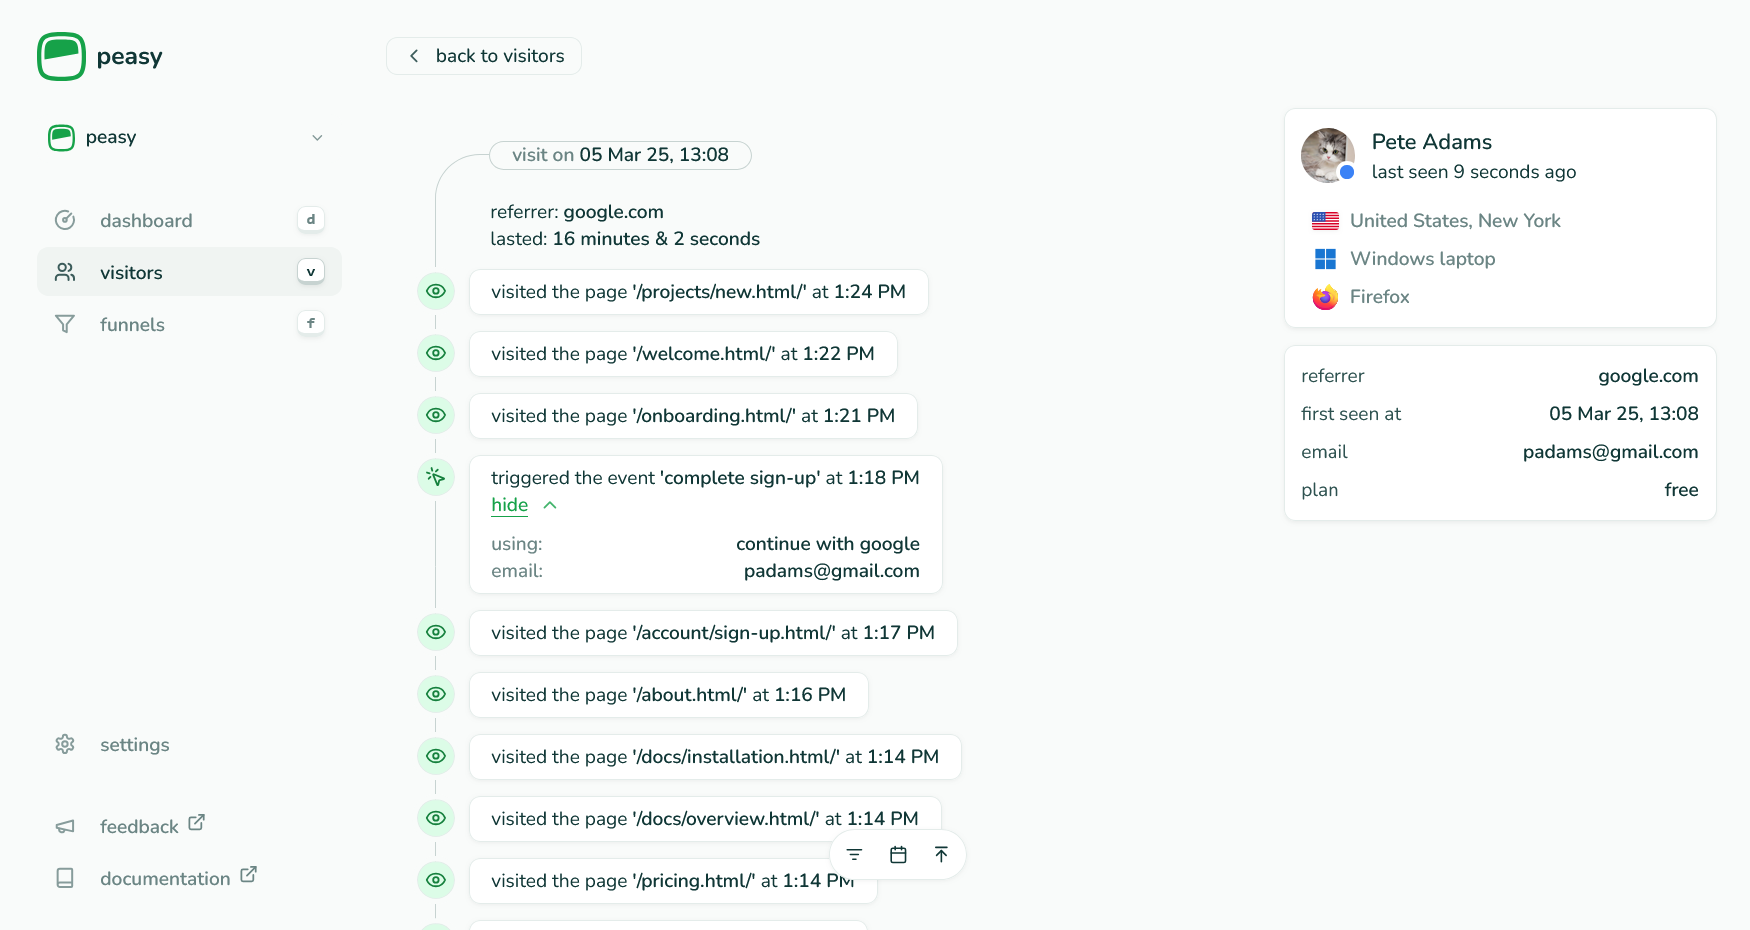Click the 'back to visitors' button
Screen dimensions: 1750x930
click(x=483, y=55)
